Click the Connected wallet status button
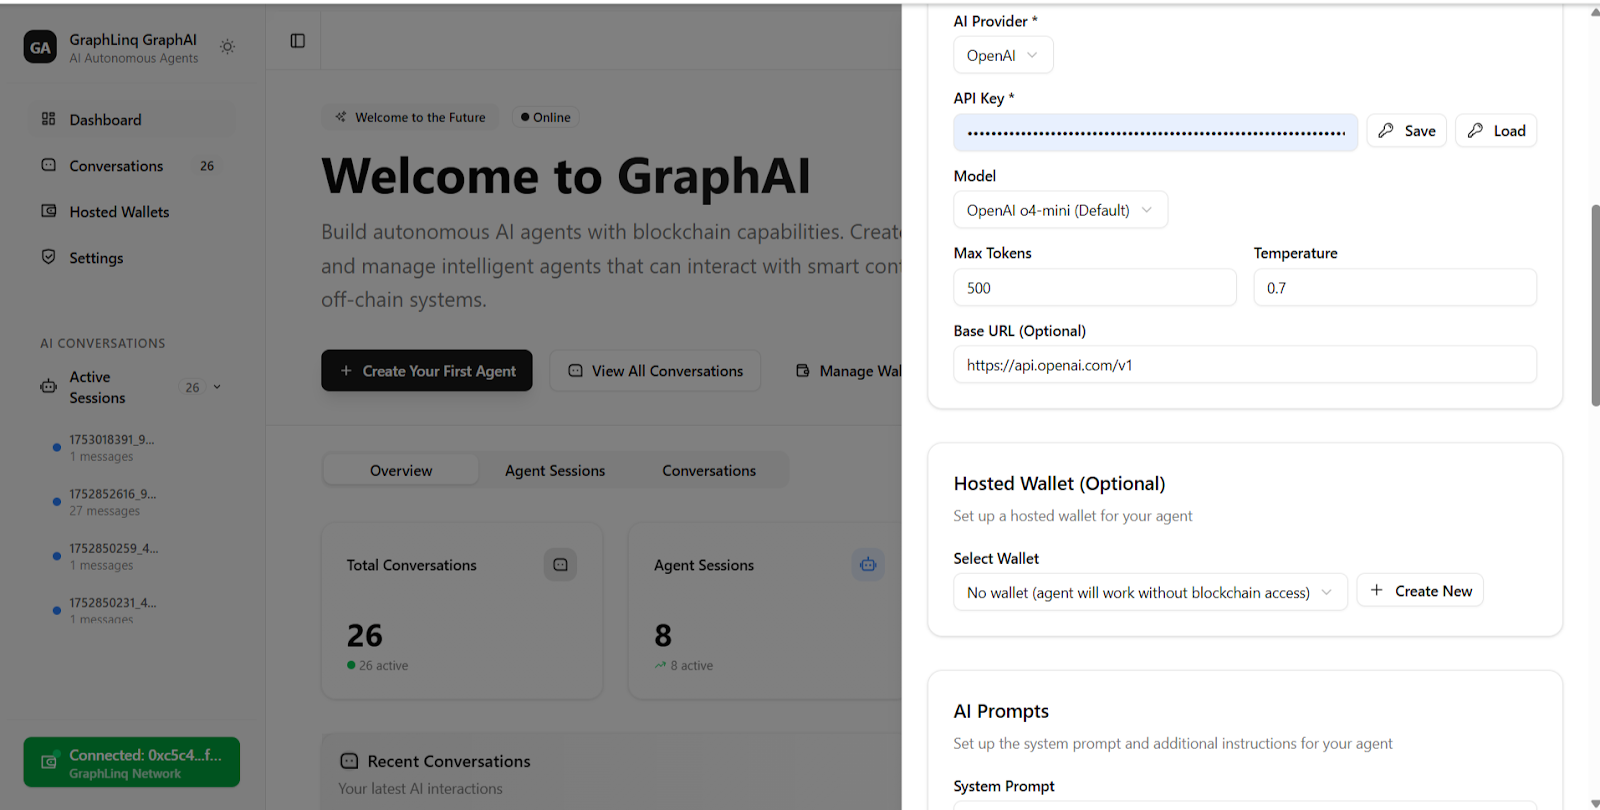This screenshot has width=1600, height=810. click(132, 763)
